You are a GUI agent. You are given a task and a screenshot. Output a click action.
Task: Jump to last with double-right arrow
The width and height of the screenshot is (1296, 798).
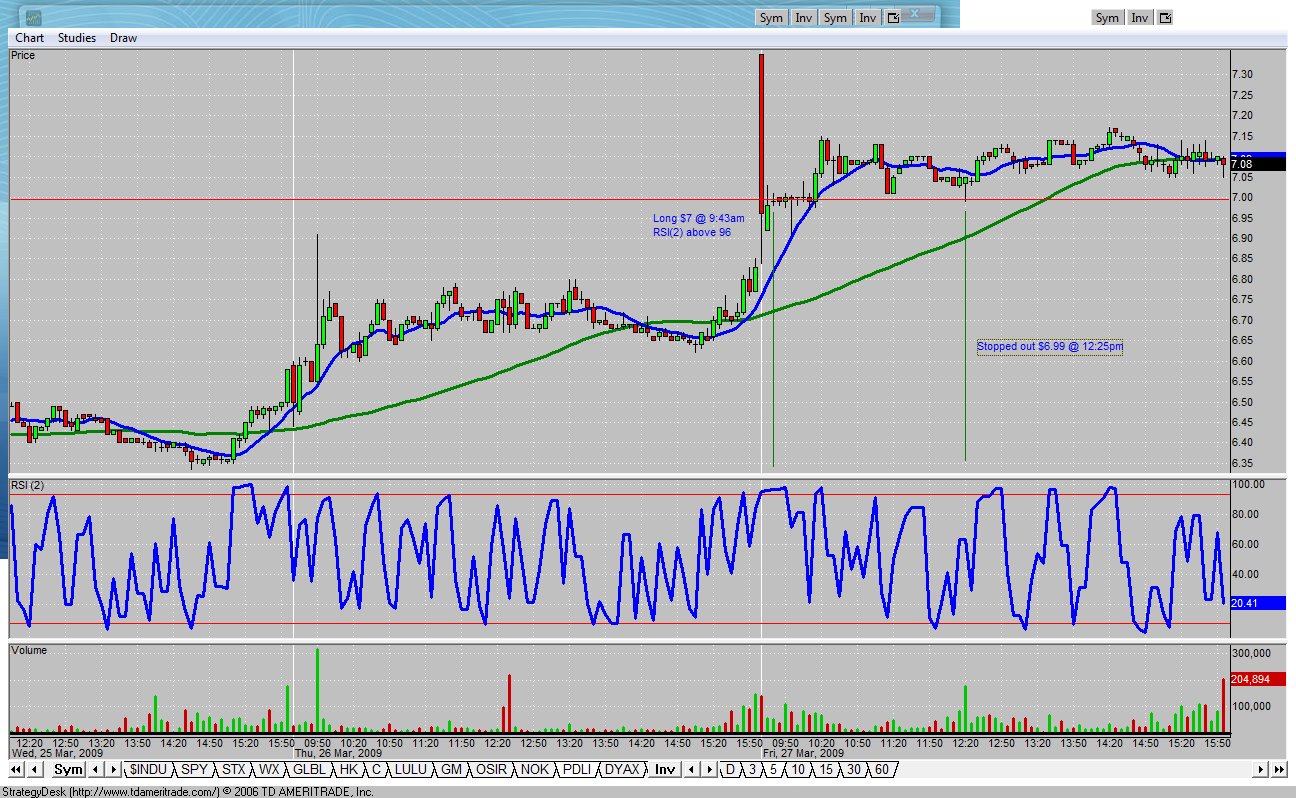1280,770
